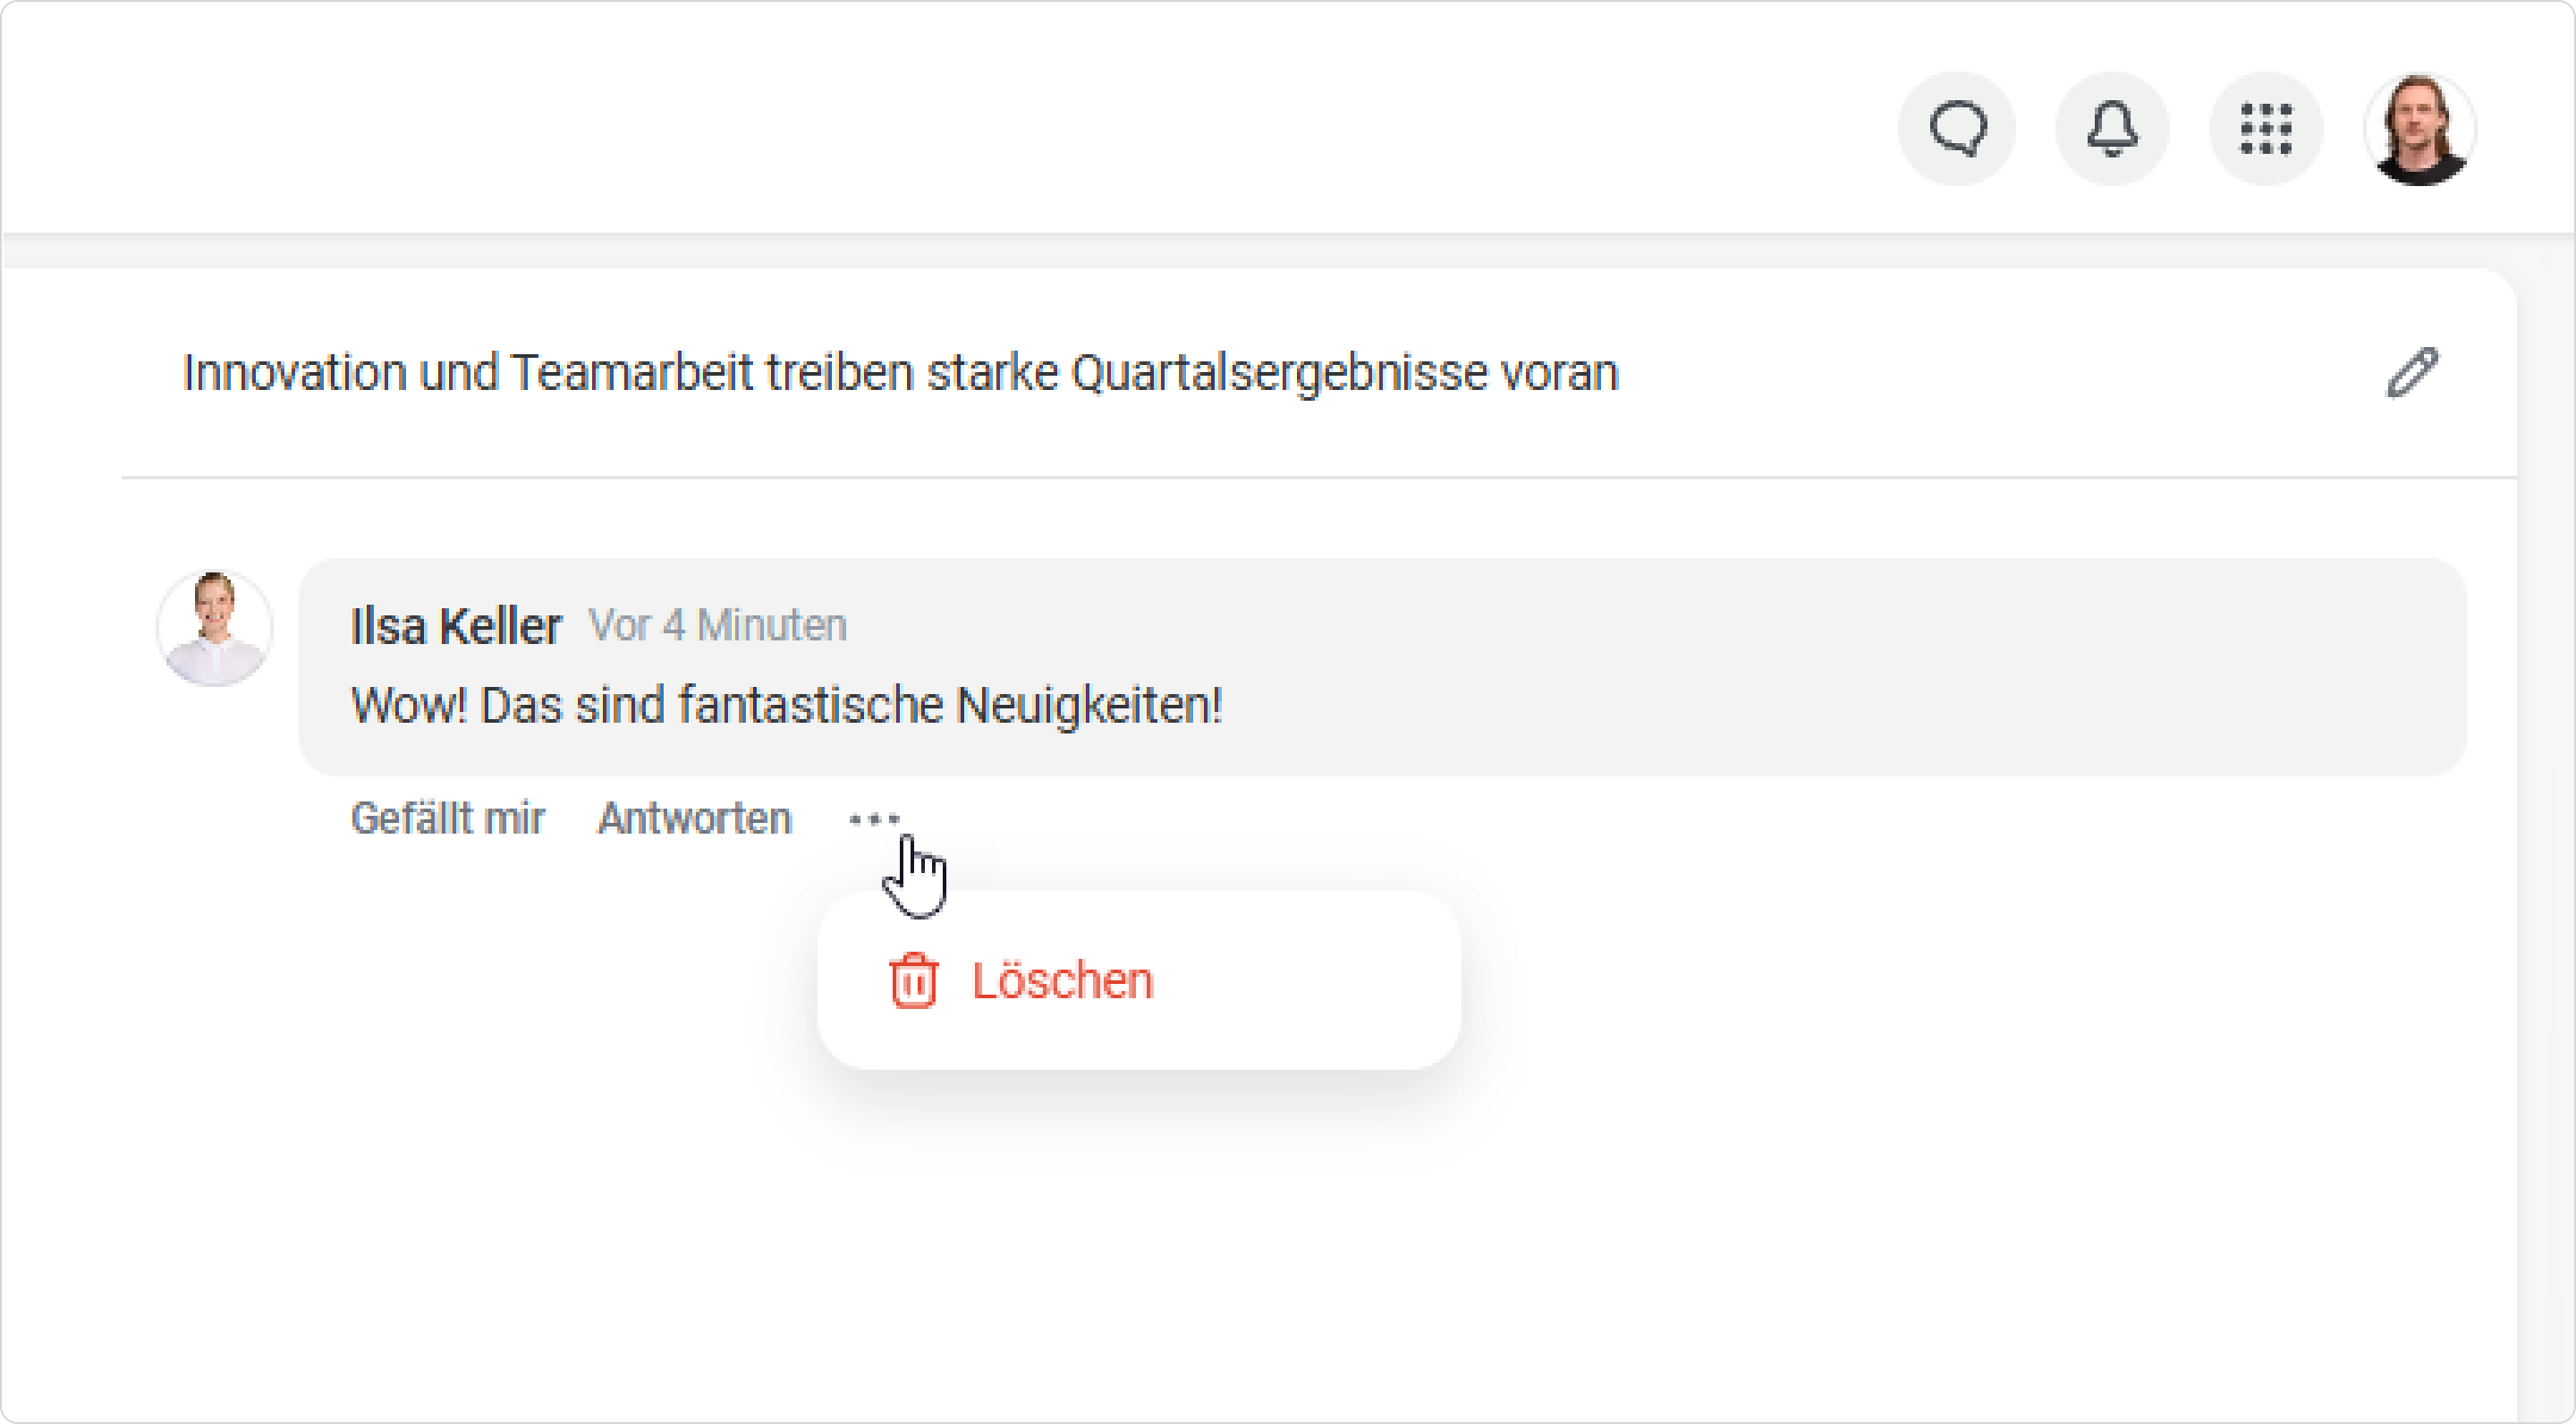This screenshot has height=1424, width=2576.
Task: Click the comment text Wow! Das sind fantastische Neuigkeiten!
Action: pos(786,705)
